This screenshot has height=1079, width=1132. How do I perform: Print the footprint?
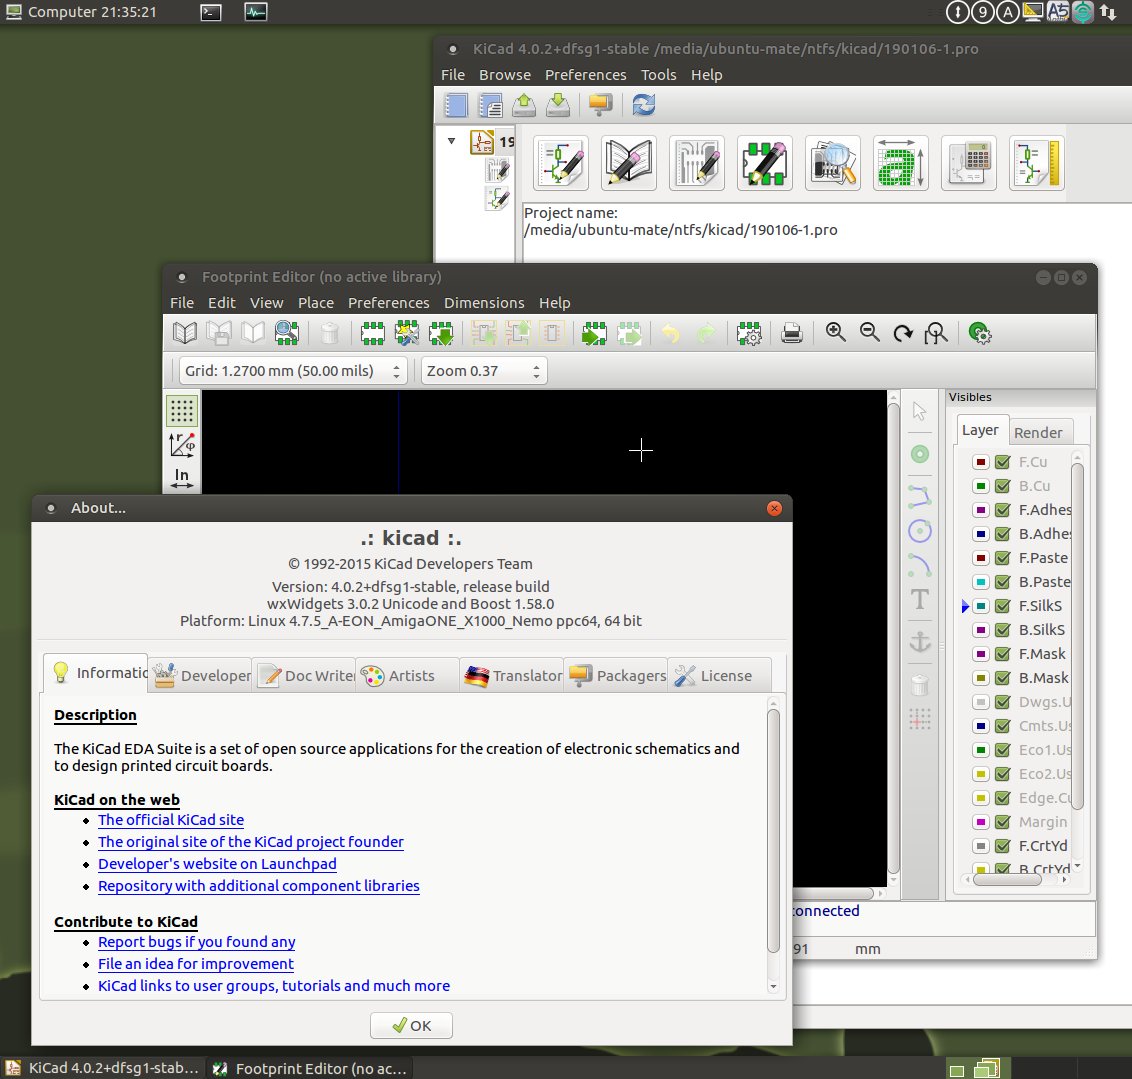(x=792, y=333)
